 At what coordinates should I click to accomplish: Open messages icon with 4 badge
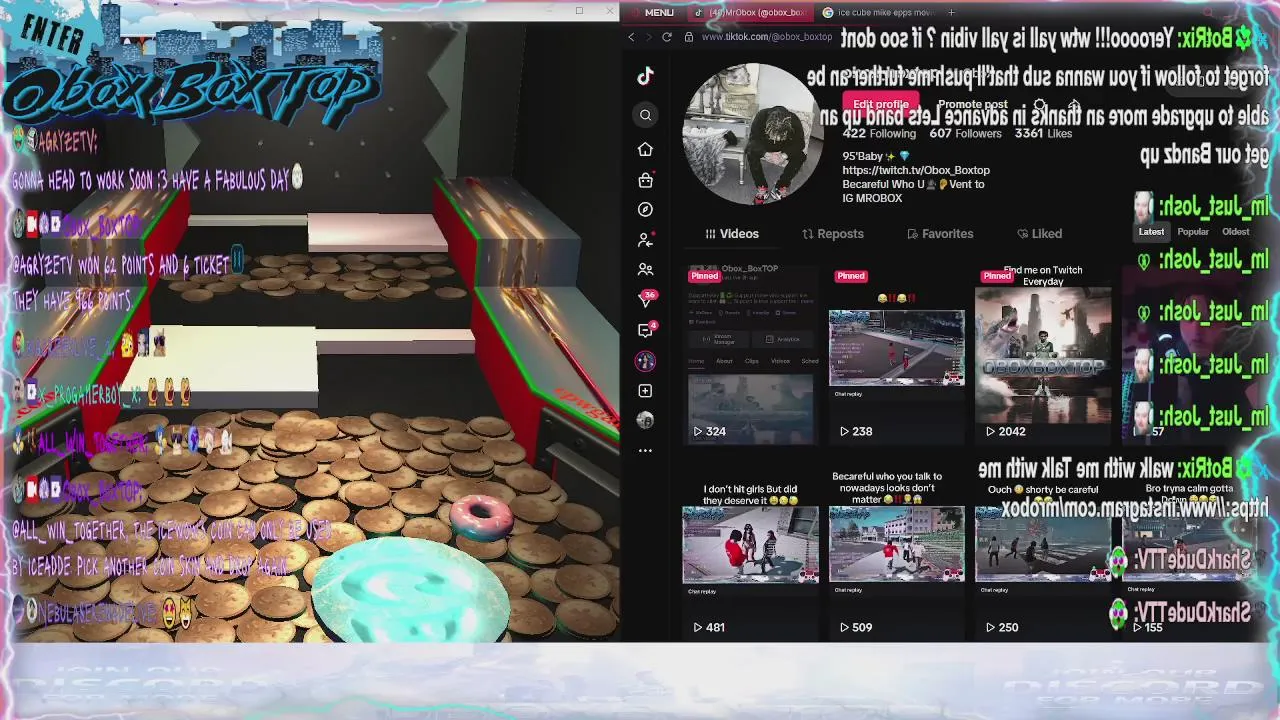pyautogui.click(x=646, y=330)
